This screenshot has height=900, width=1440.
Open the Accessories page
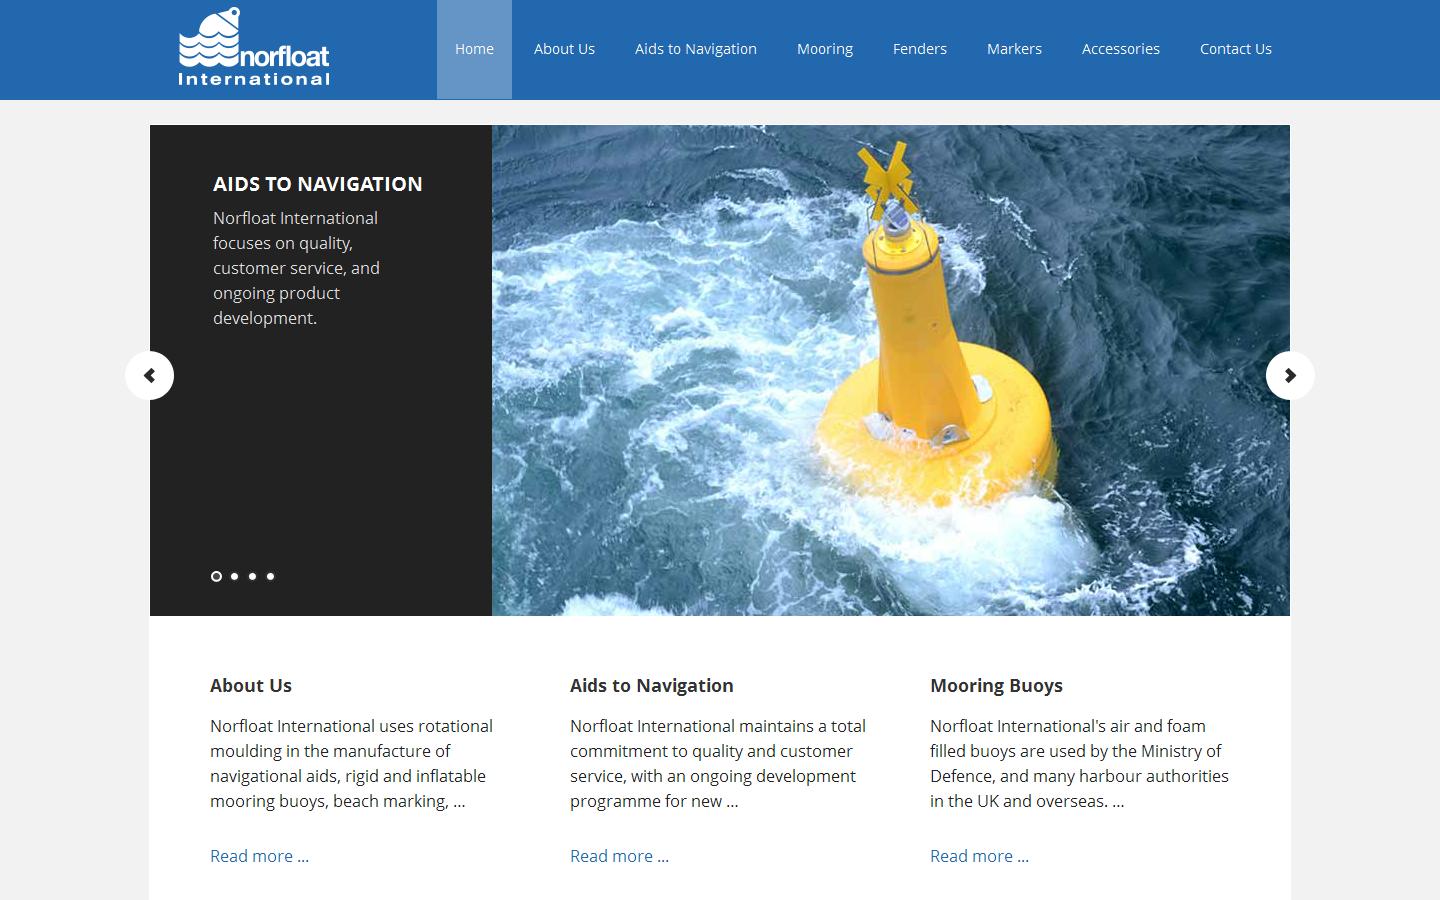point(1120,48)
